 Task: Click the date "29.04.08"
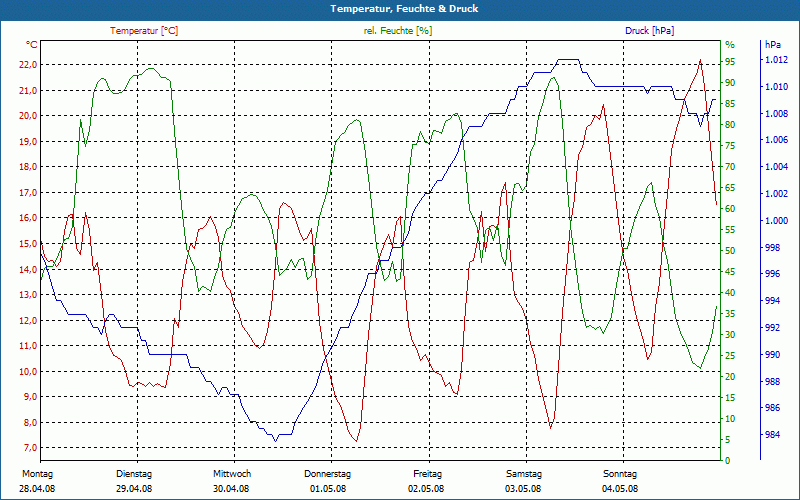point(134,489)
